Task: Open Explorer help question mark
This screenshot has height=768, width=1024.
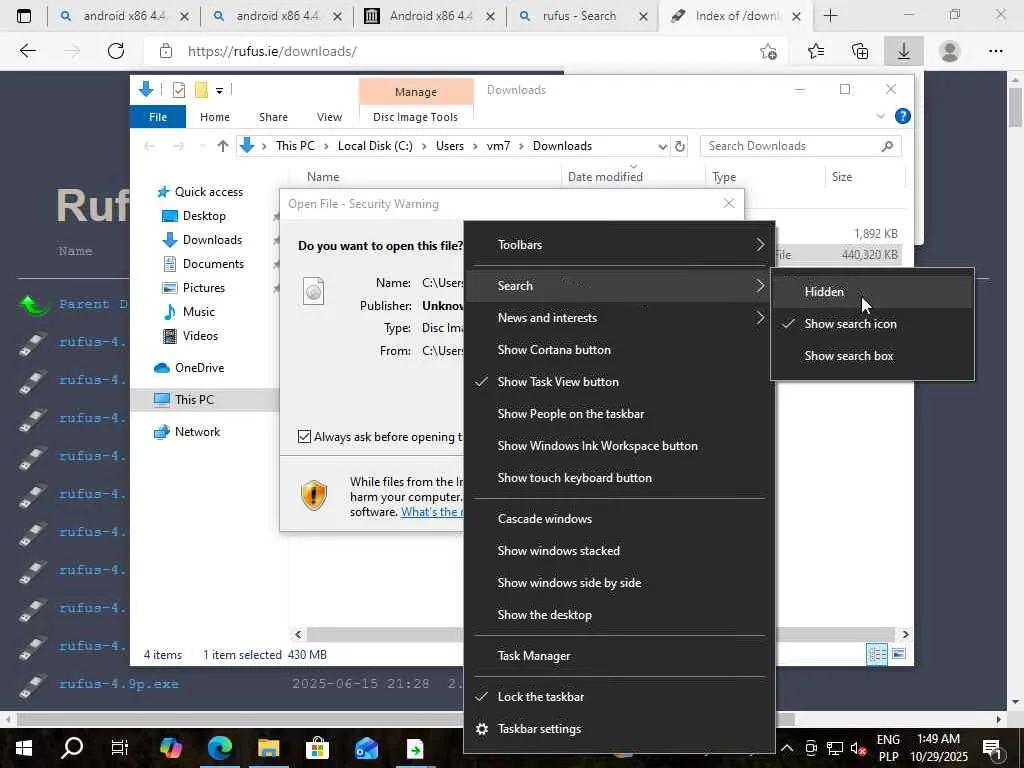Action: coord(903,116)
